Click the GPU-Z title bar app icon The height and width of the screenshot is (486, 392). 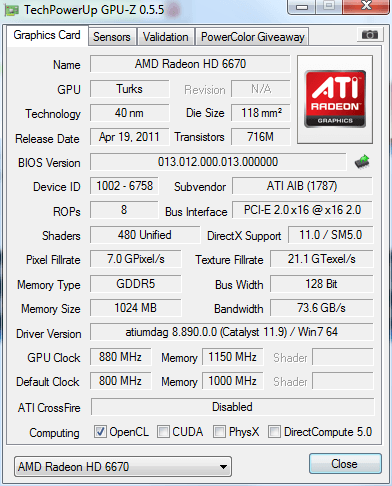coord(11,10)
